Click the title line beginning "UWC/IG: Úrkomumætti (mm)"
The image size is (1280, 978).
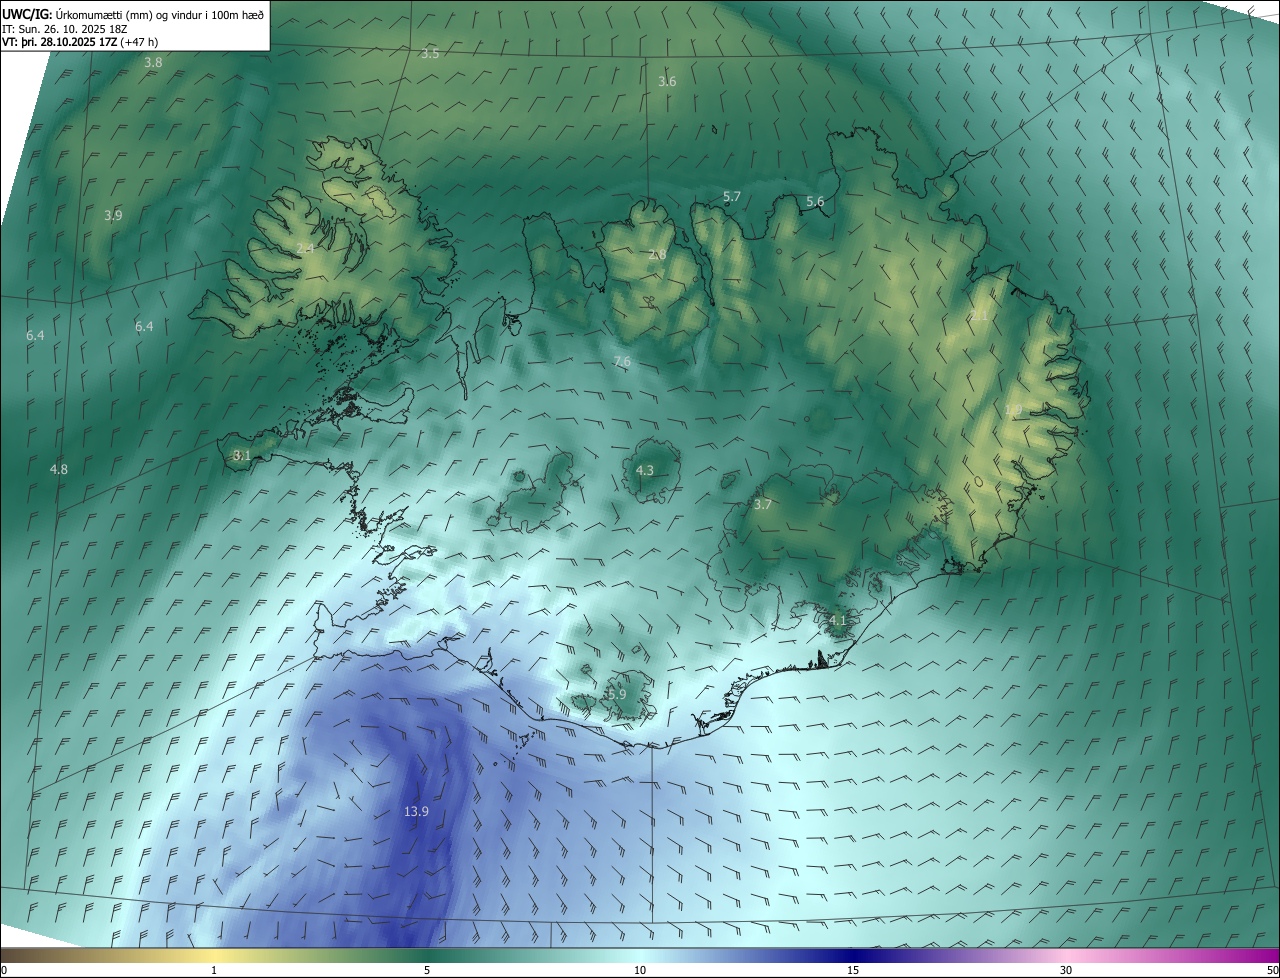(x=133, y=14)
